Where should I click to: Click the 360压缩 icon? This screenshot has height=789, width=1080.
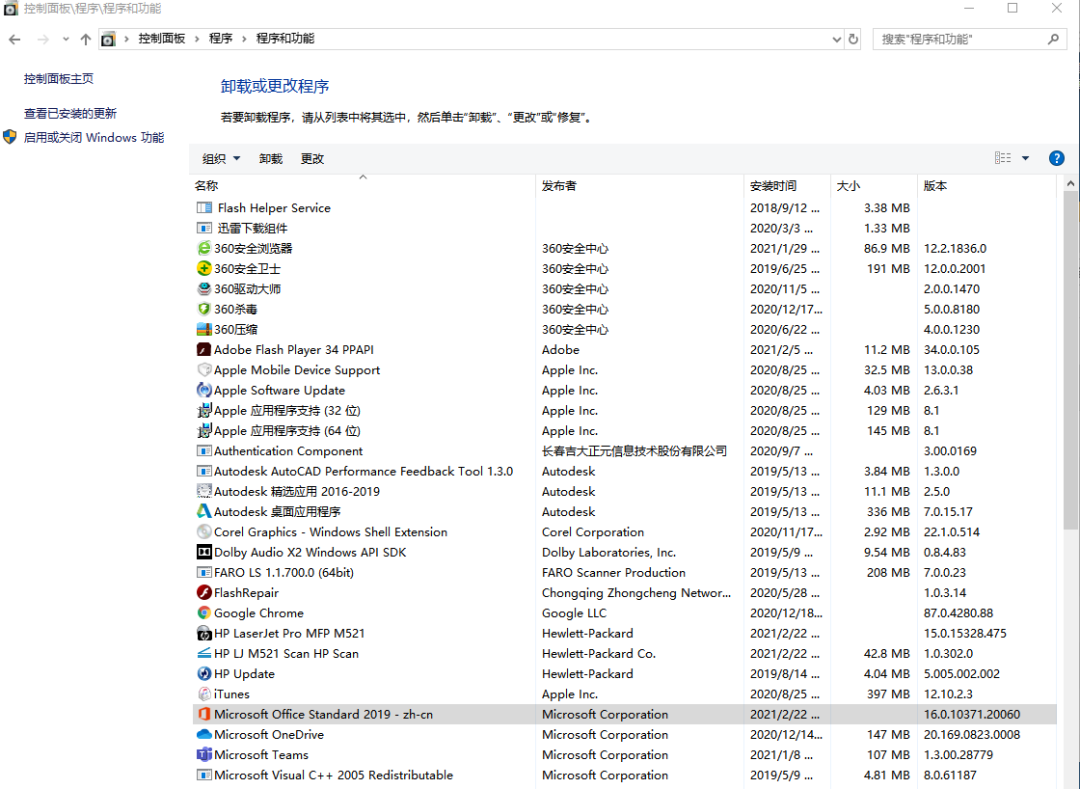tap(204, 329)
